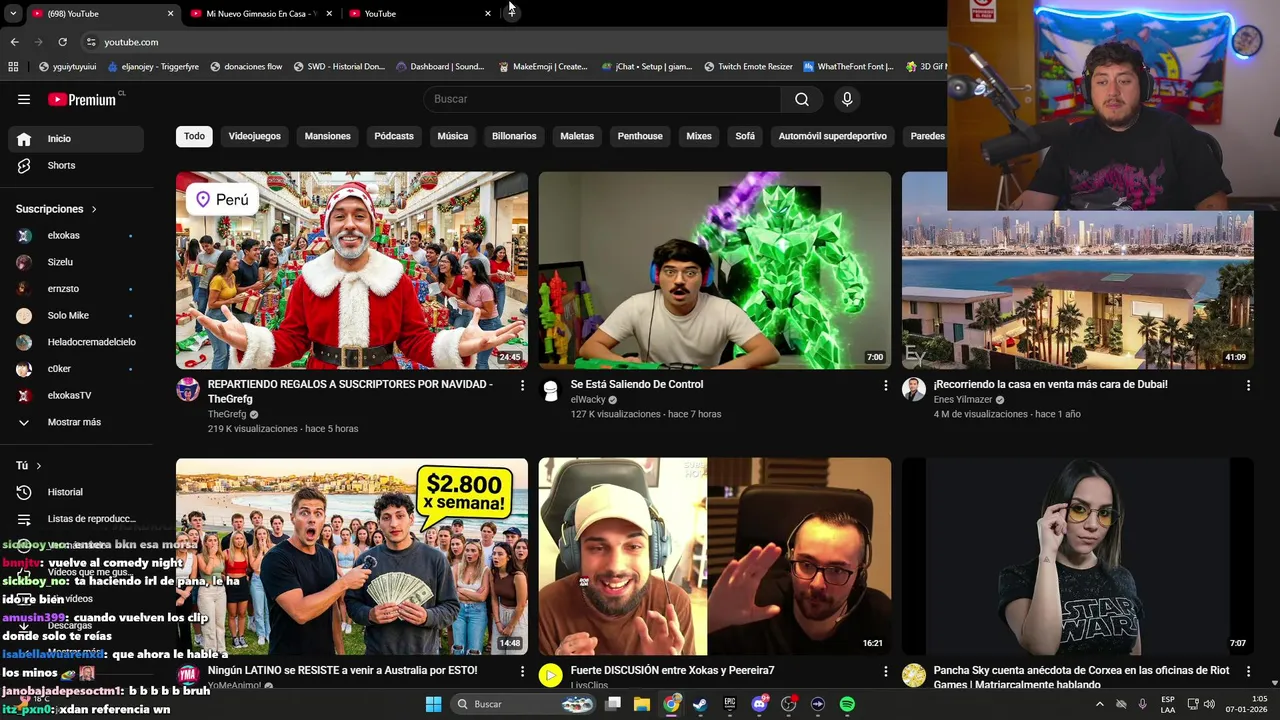The image size is (1280, 720).
Task: Select the Mixes filter chip
Action: (699, 136)
